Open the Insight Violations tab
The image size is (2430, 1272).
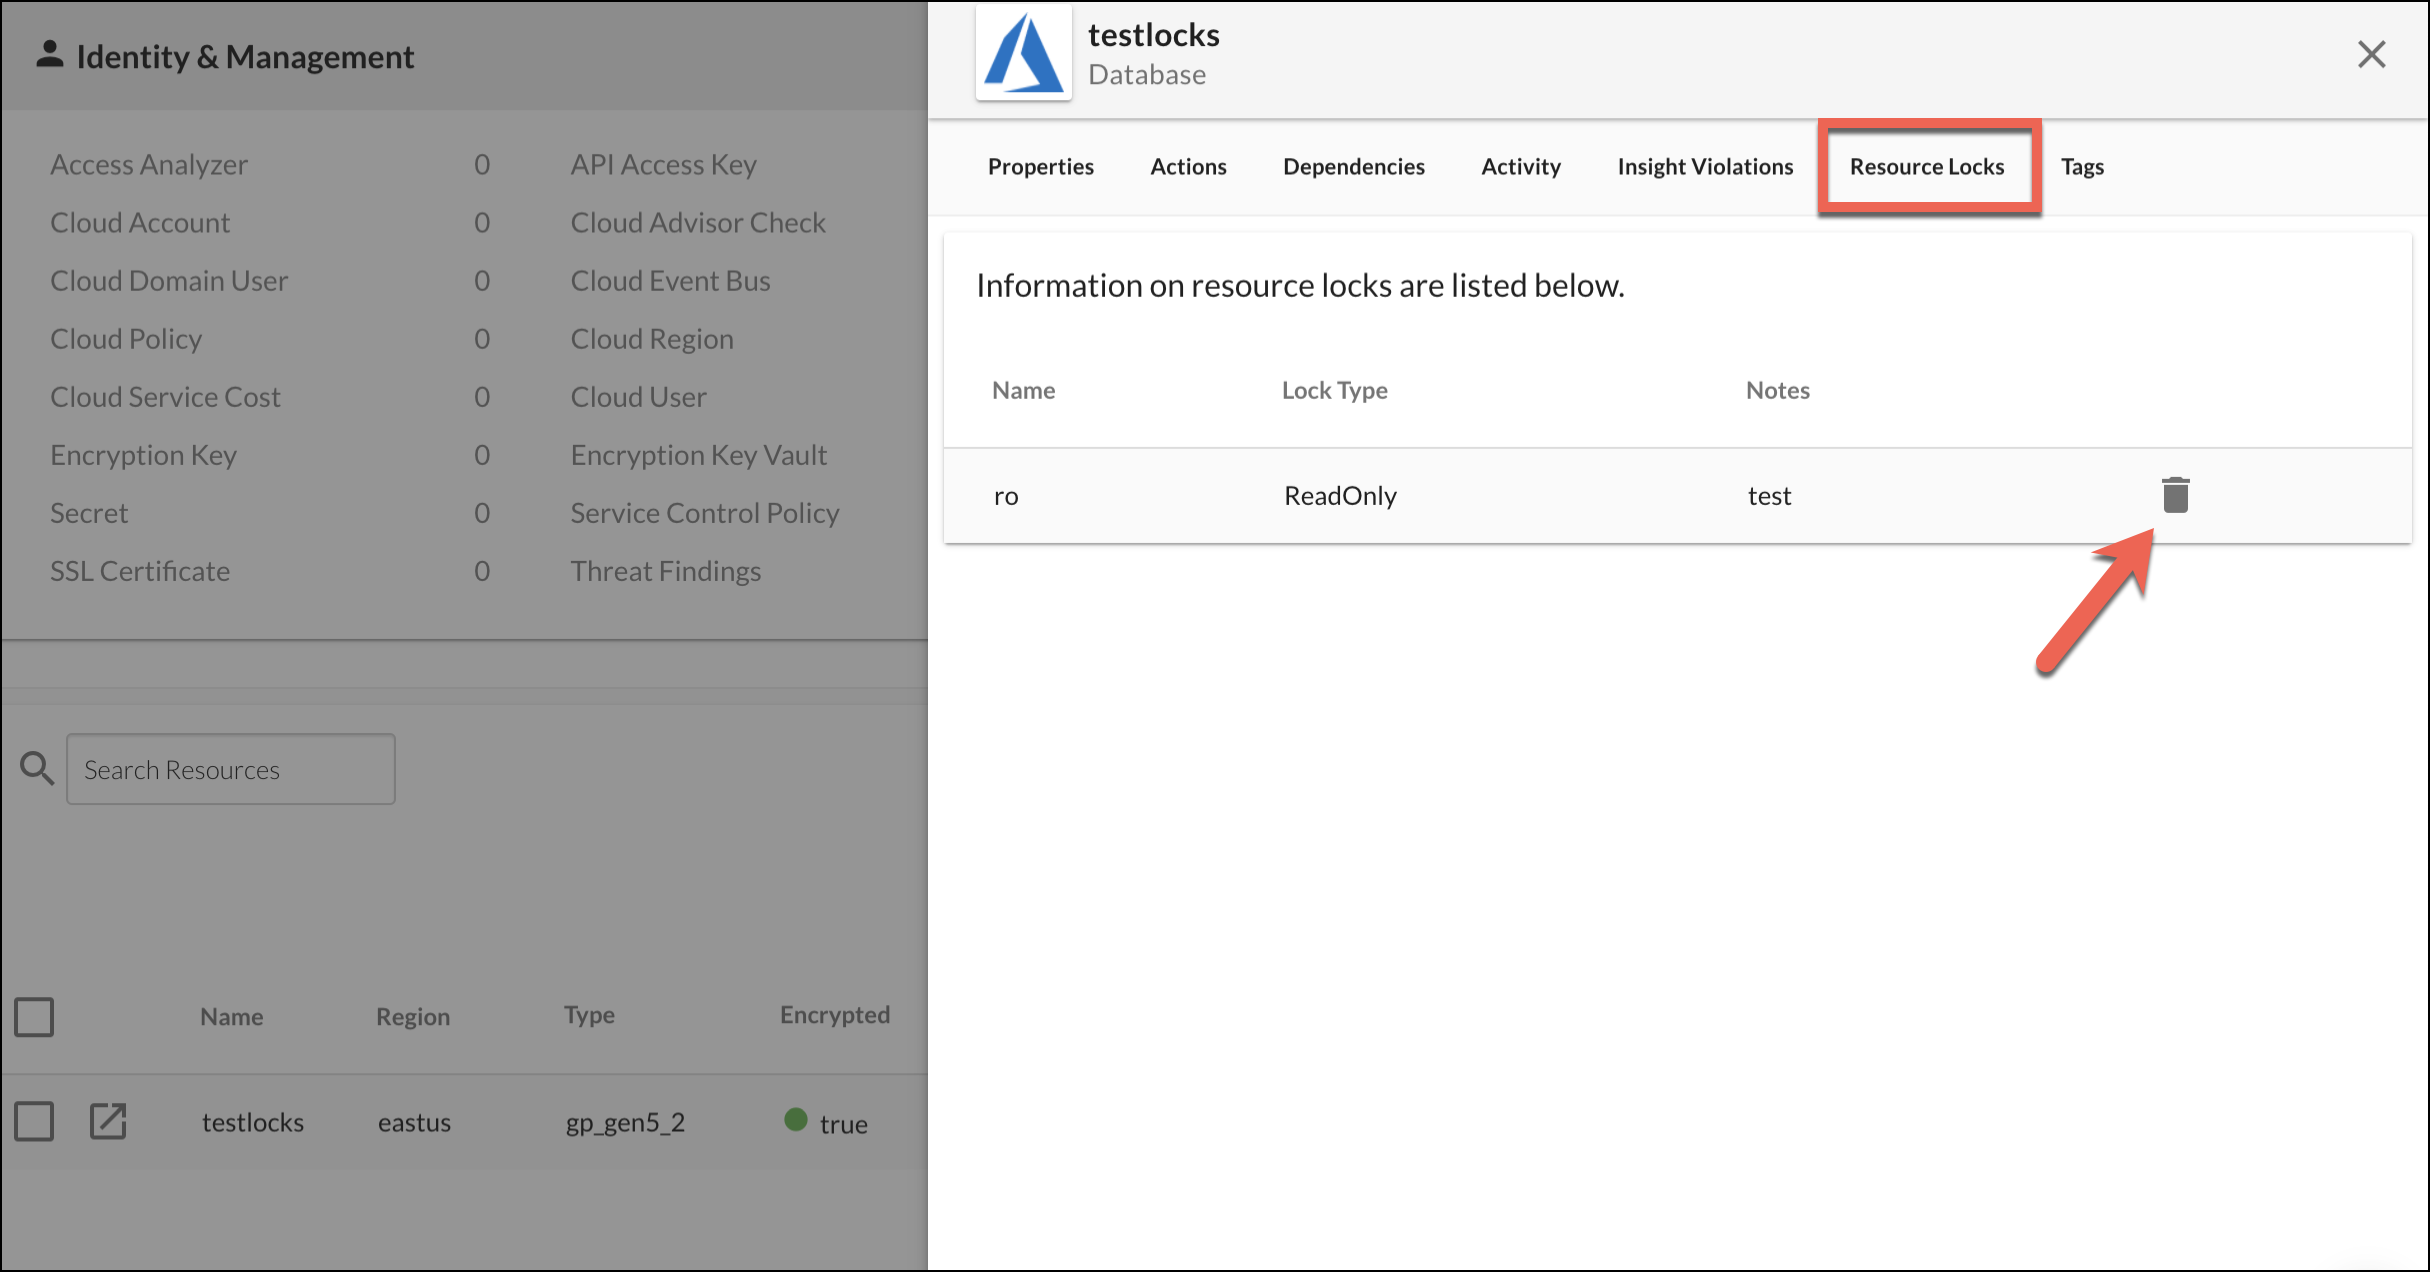[x=1705, y=167]
